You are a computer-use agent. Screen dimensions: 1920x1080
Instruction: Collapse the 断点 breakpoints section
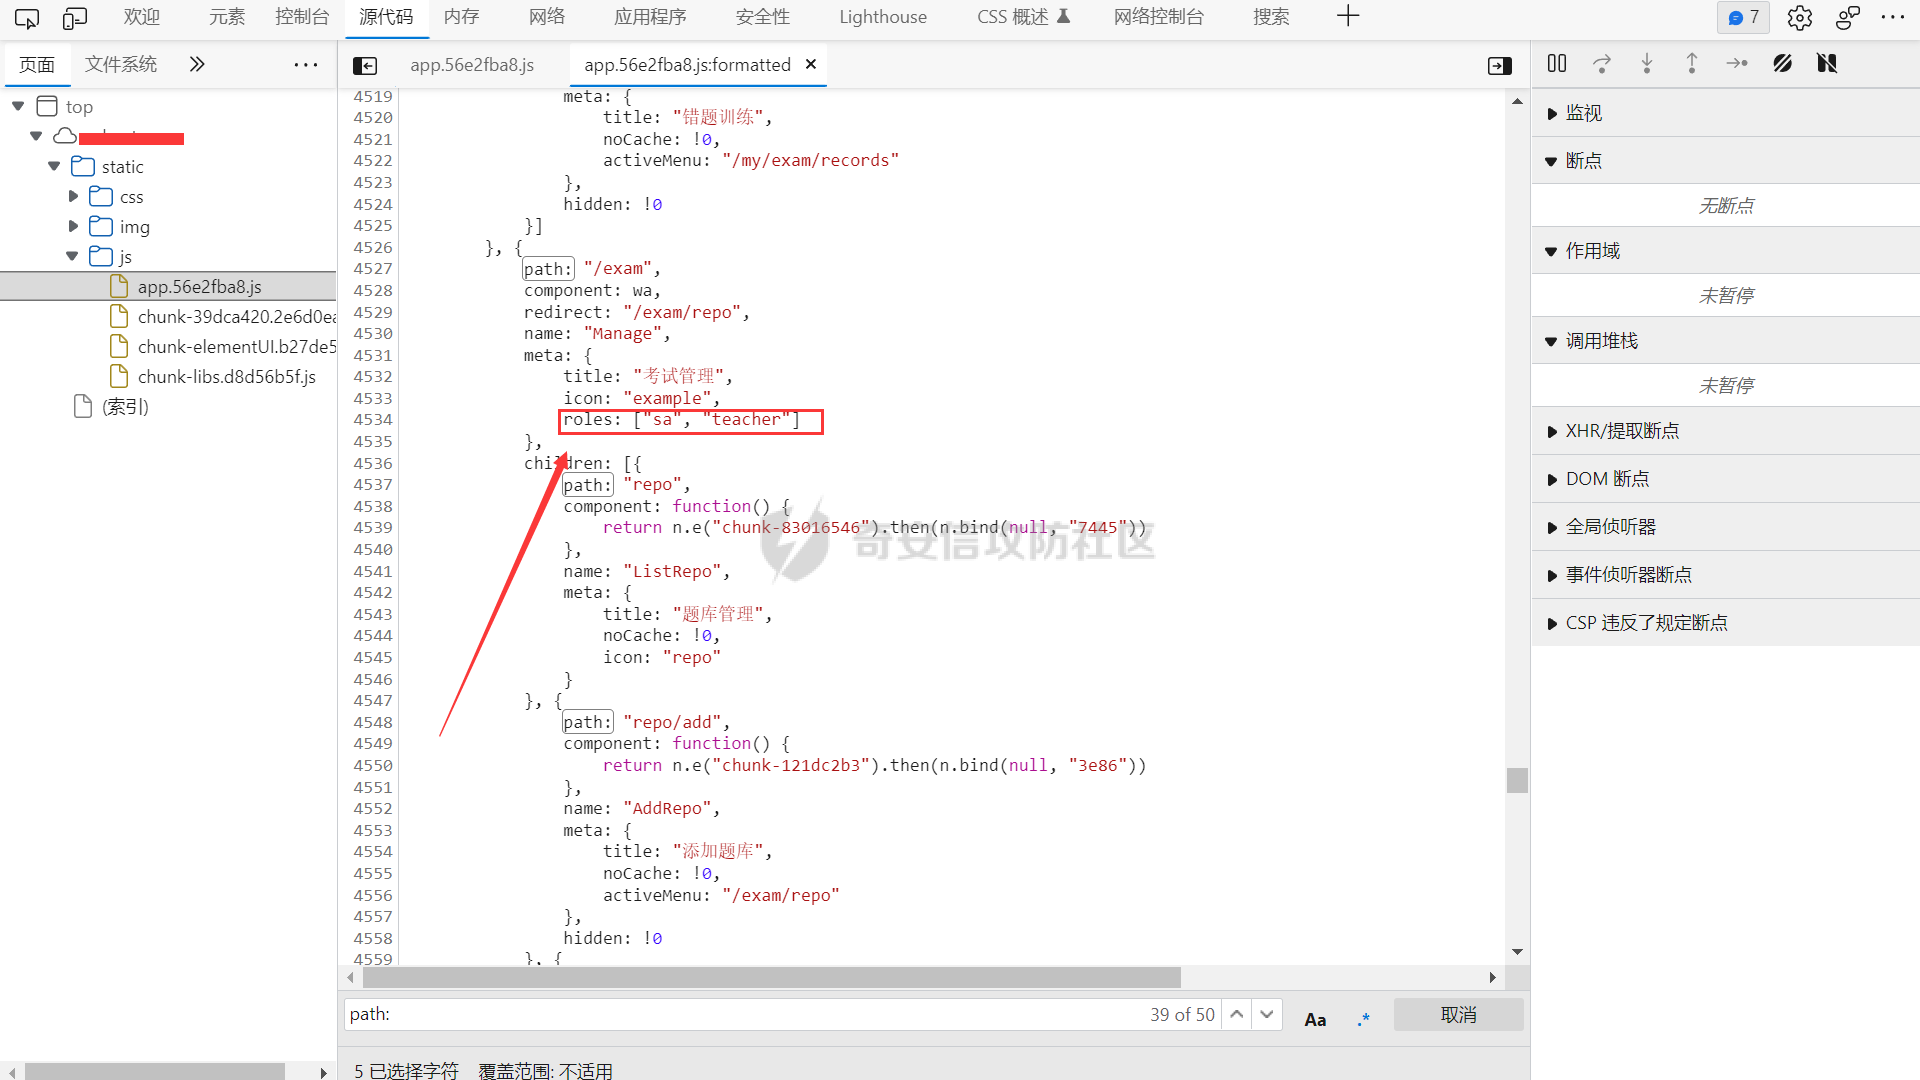click(x=1725, y=161)
